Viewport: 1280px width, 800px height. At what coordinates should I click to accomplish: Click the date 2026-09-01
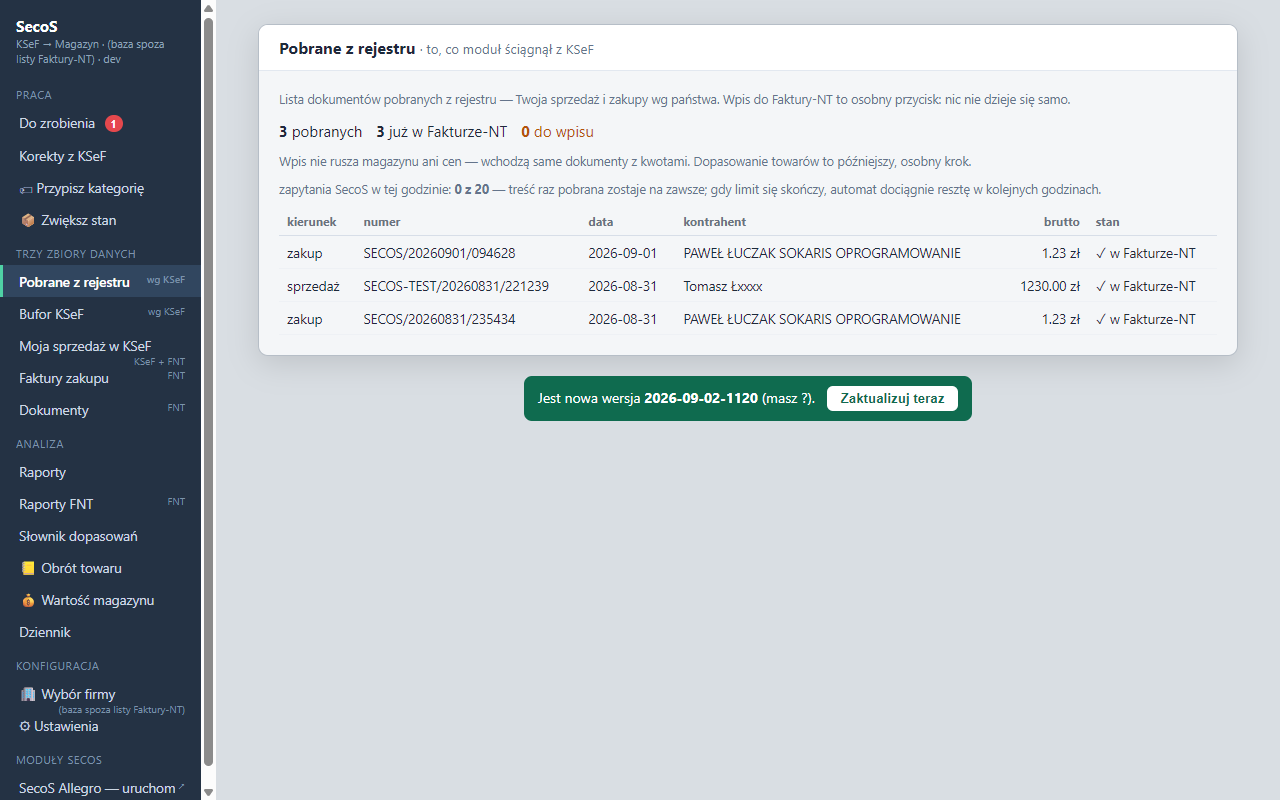coord(622,253)
